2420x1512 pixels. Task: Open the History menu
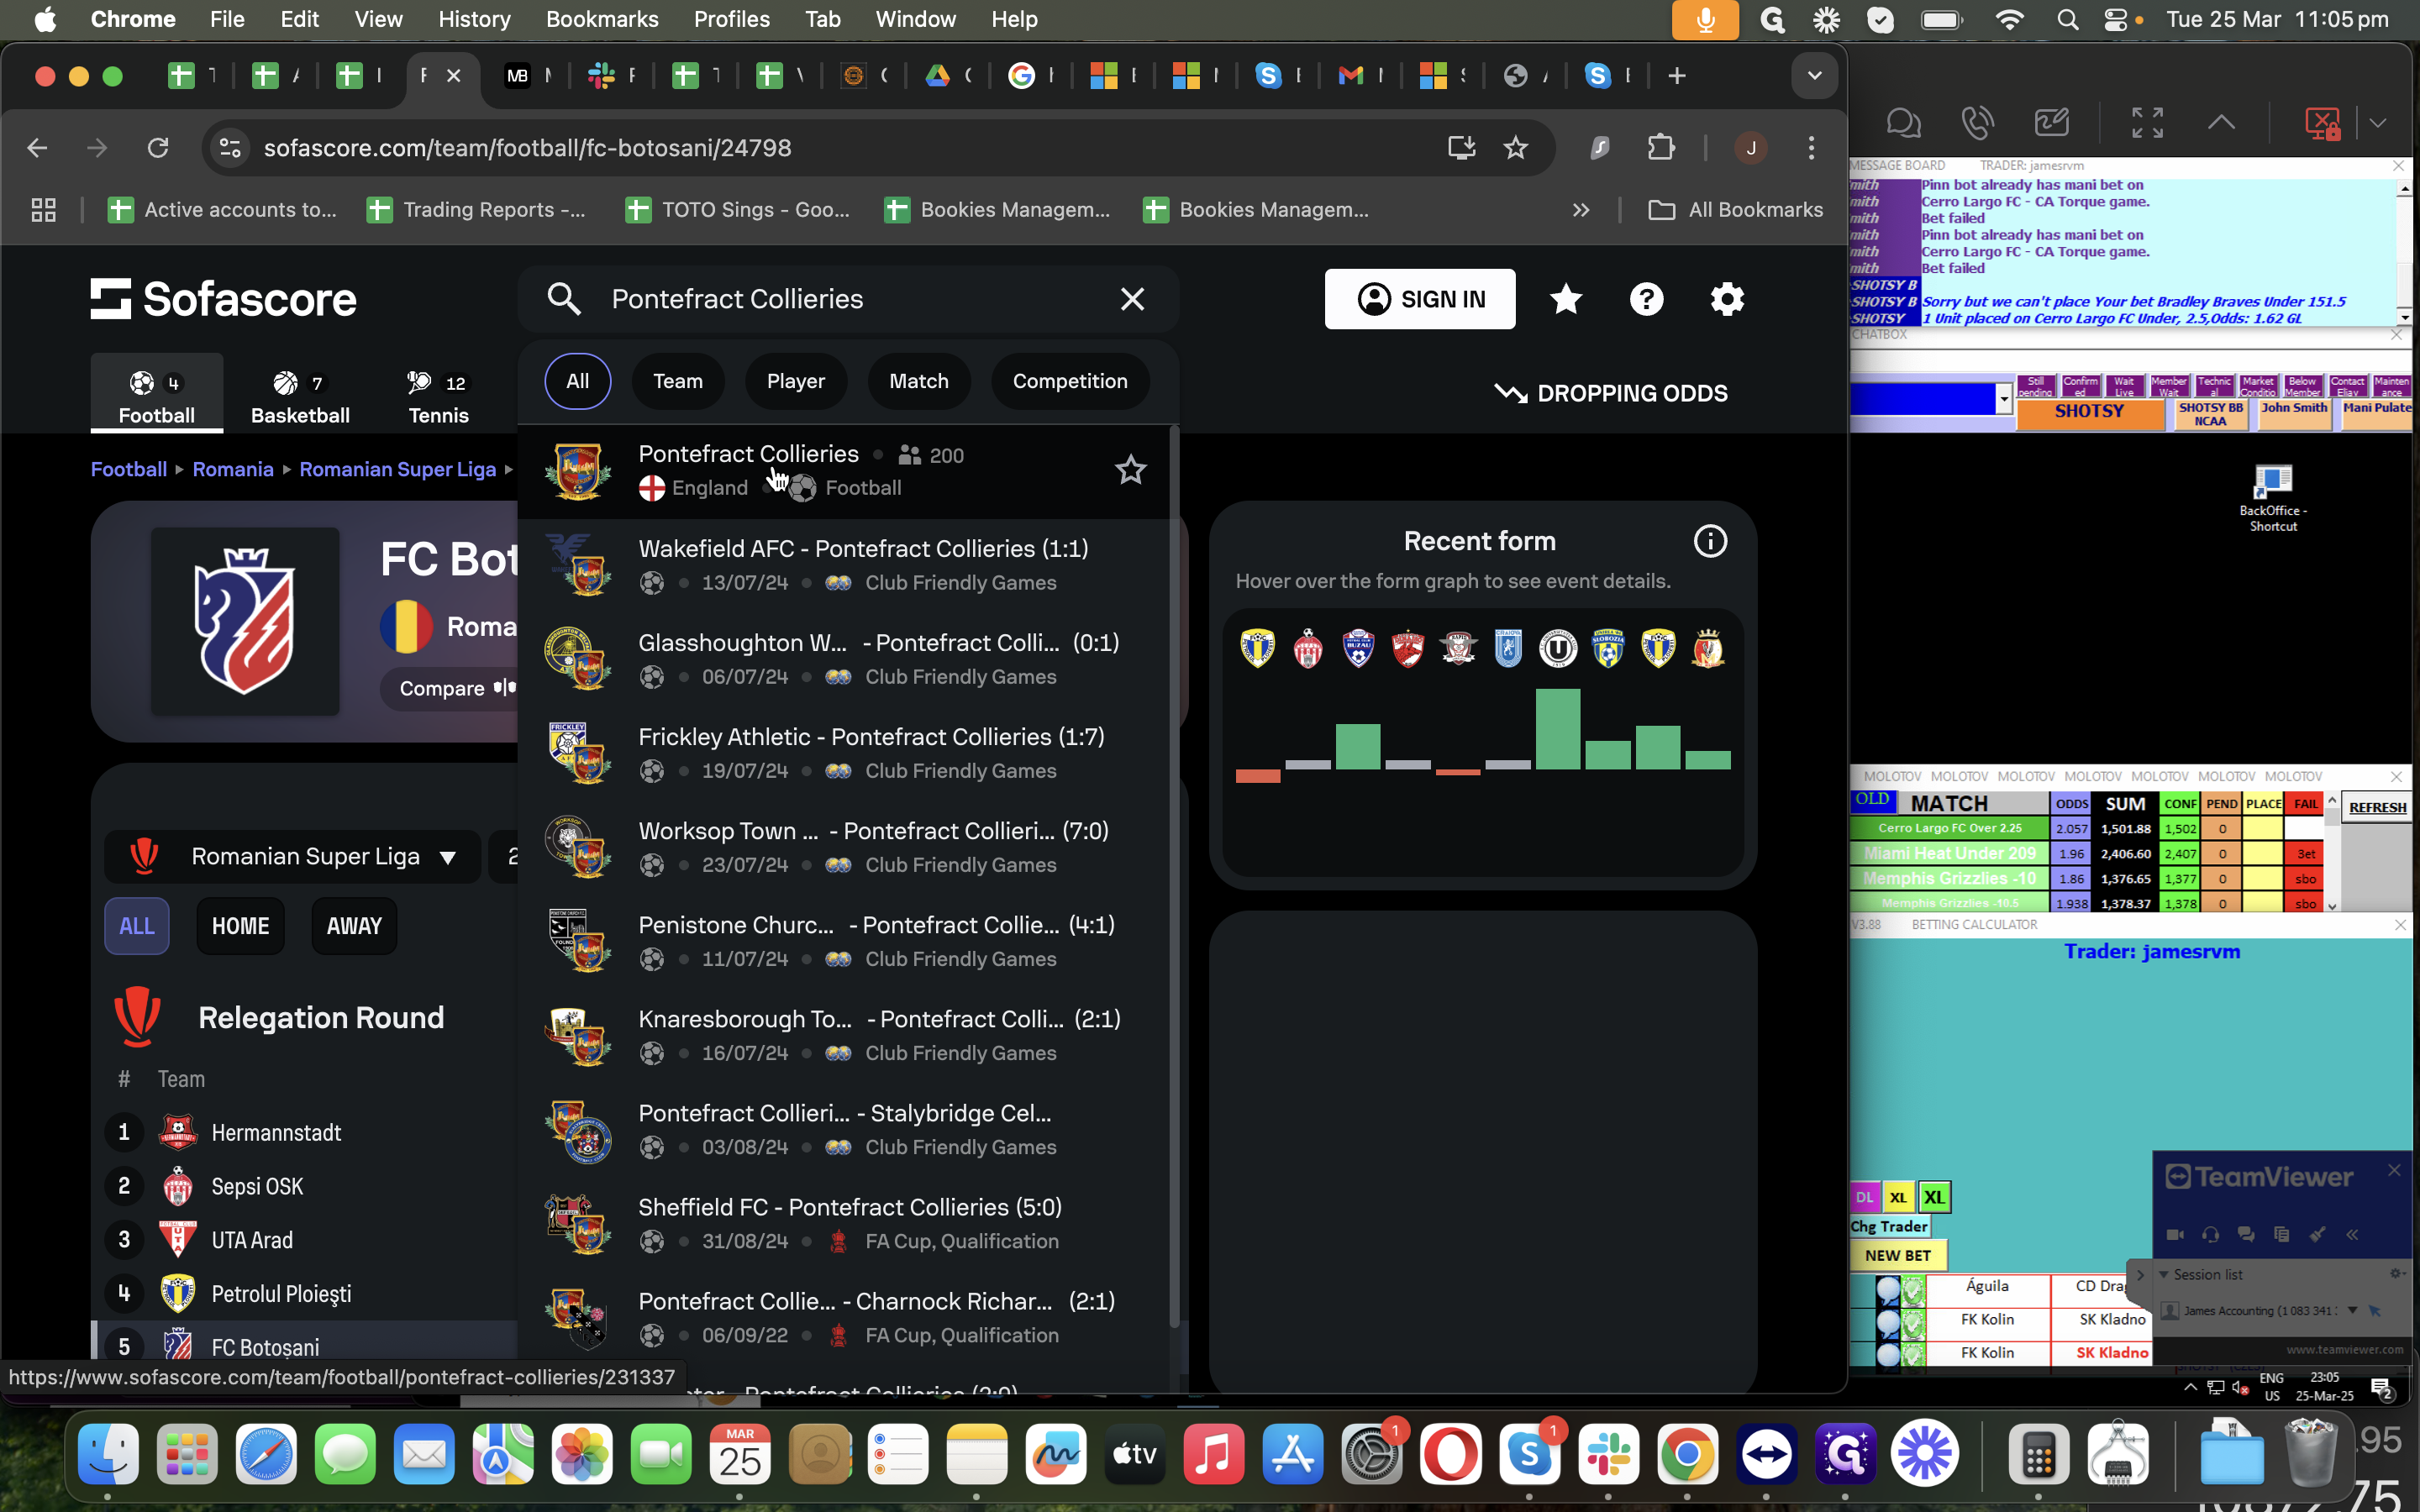click(x=474, y=20)
